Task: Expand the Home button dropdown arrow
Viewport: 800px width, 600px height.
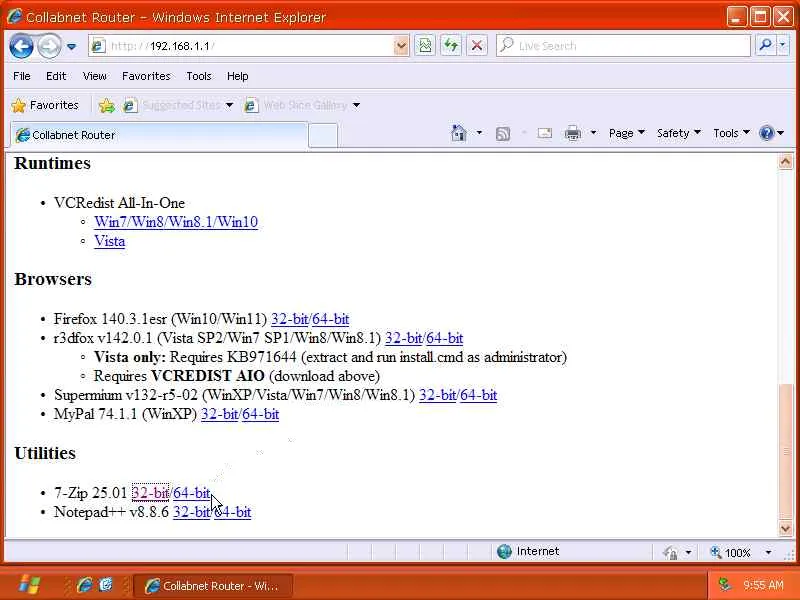Action: click(479, 133)
